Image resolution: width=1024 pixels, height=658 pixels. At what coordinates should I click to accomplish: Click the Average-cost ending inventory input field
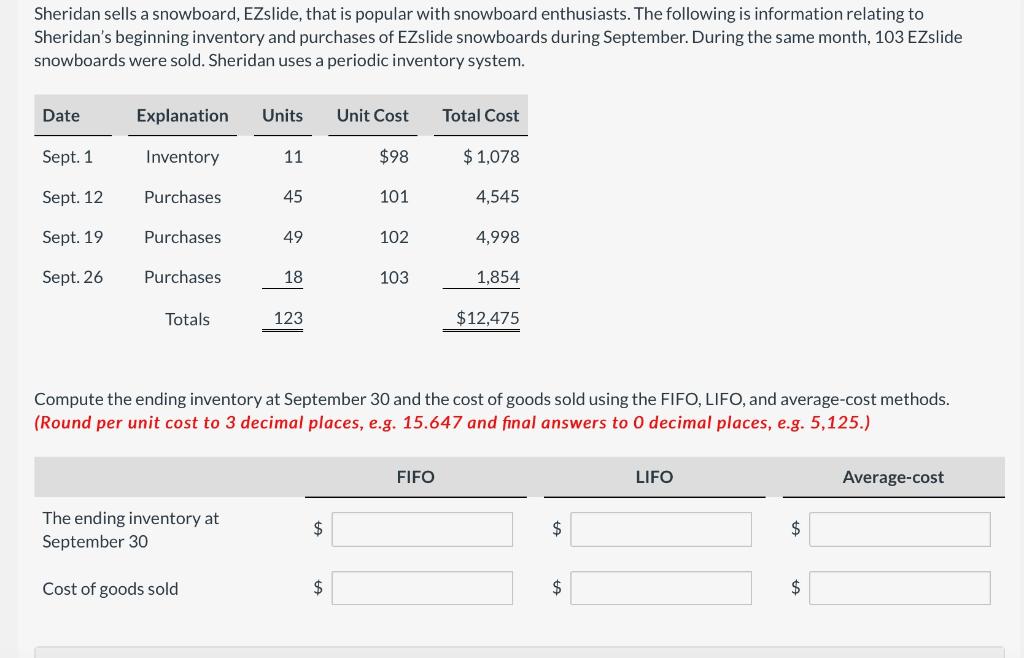pyautogui.click(x=900, y=529)
